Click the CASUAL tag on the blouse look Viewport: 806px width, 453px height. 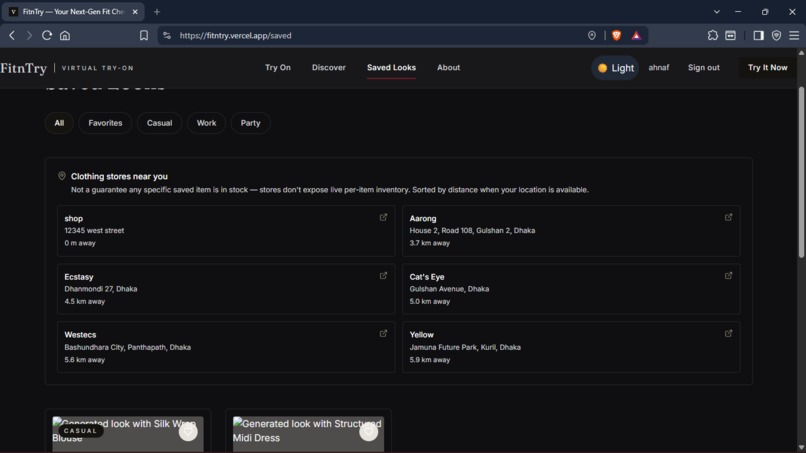80,431
